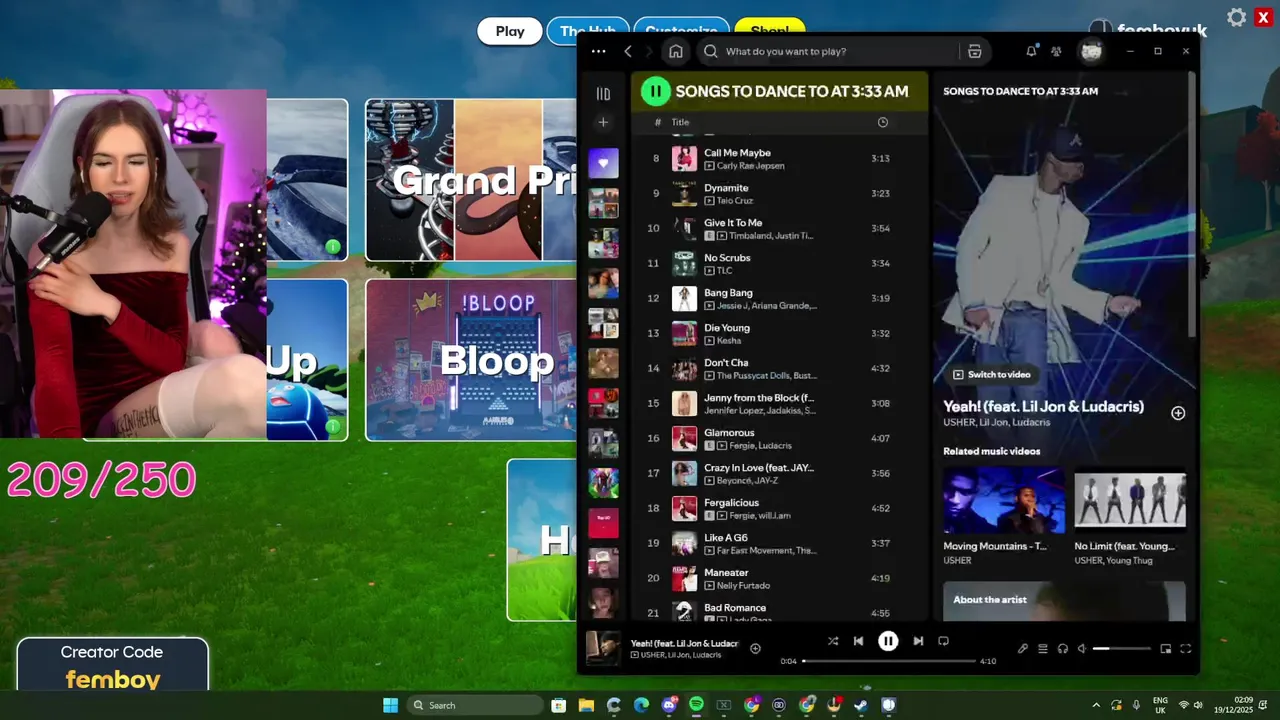
Task: Add Yeah! to library in Now Playing panel
Action: pyautogui.click(x=1178, y=413)
